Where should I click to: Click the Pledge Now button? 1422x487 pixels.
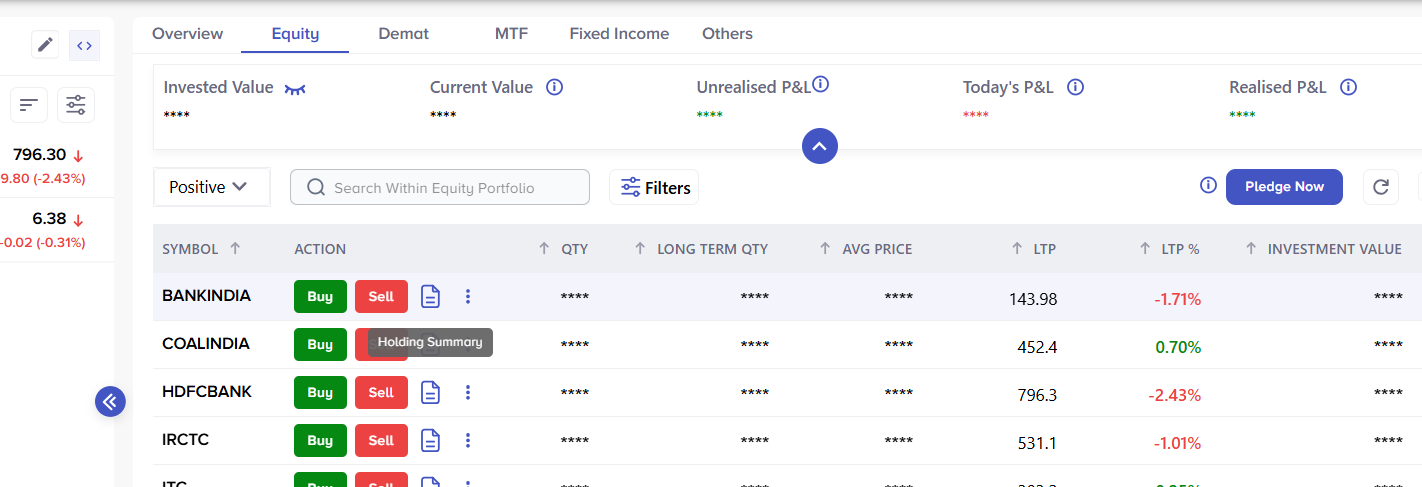click(x=1284, y=187)
